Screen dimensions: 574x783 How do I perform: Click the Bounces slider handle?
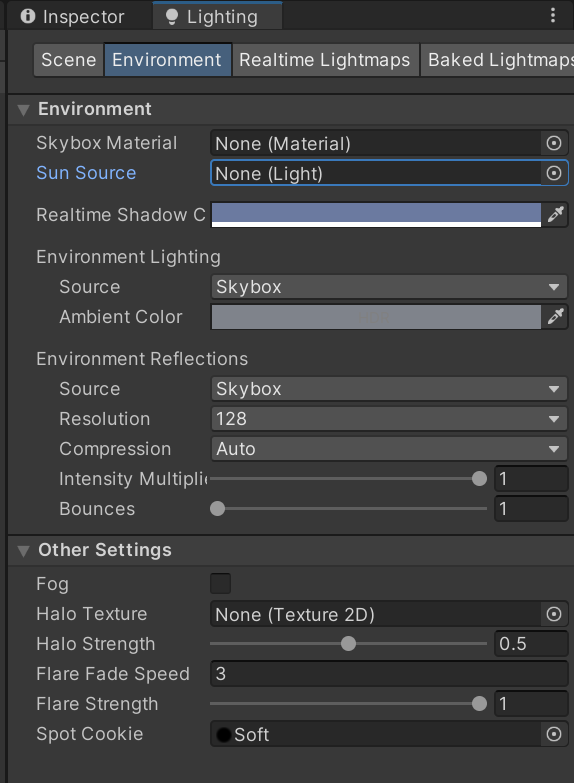(217, 509)
